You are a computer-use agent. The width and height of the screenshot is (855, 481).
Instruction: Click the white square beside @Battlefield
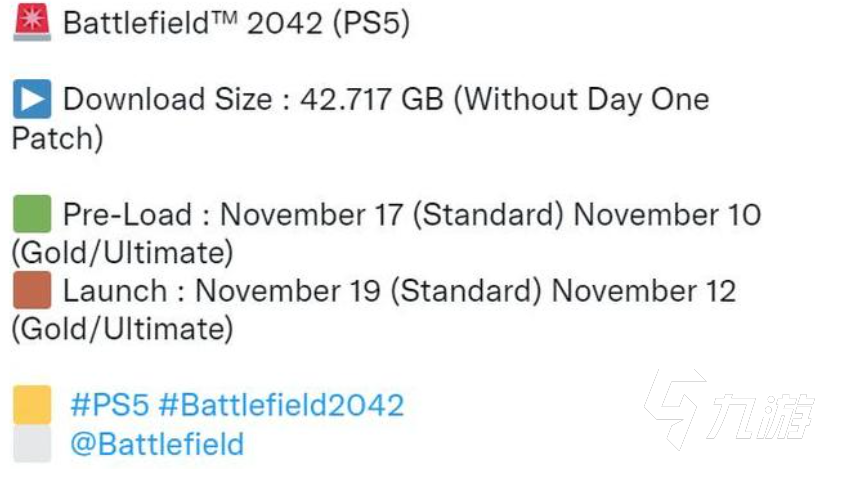click(x=32, y=444)
